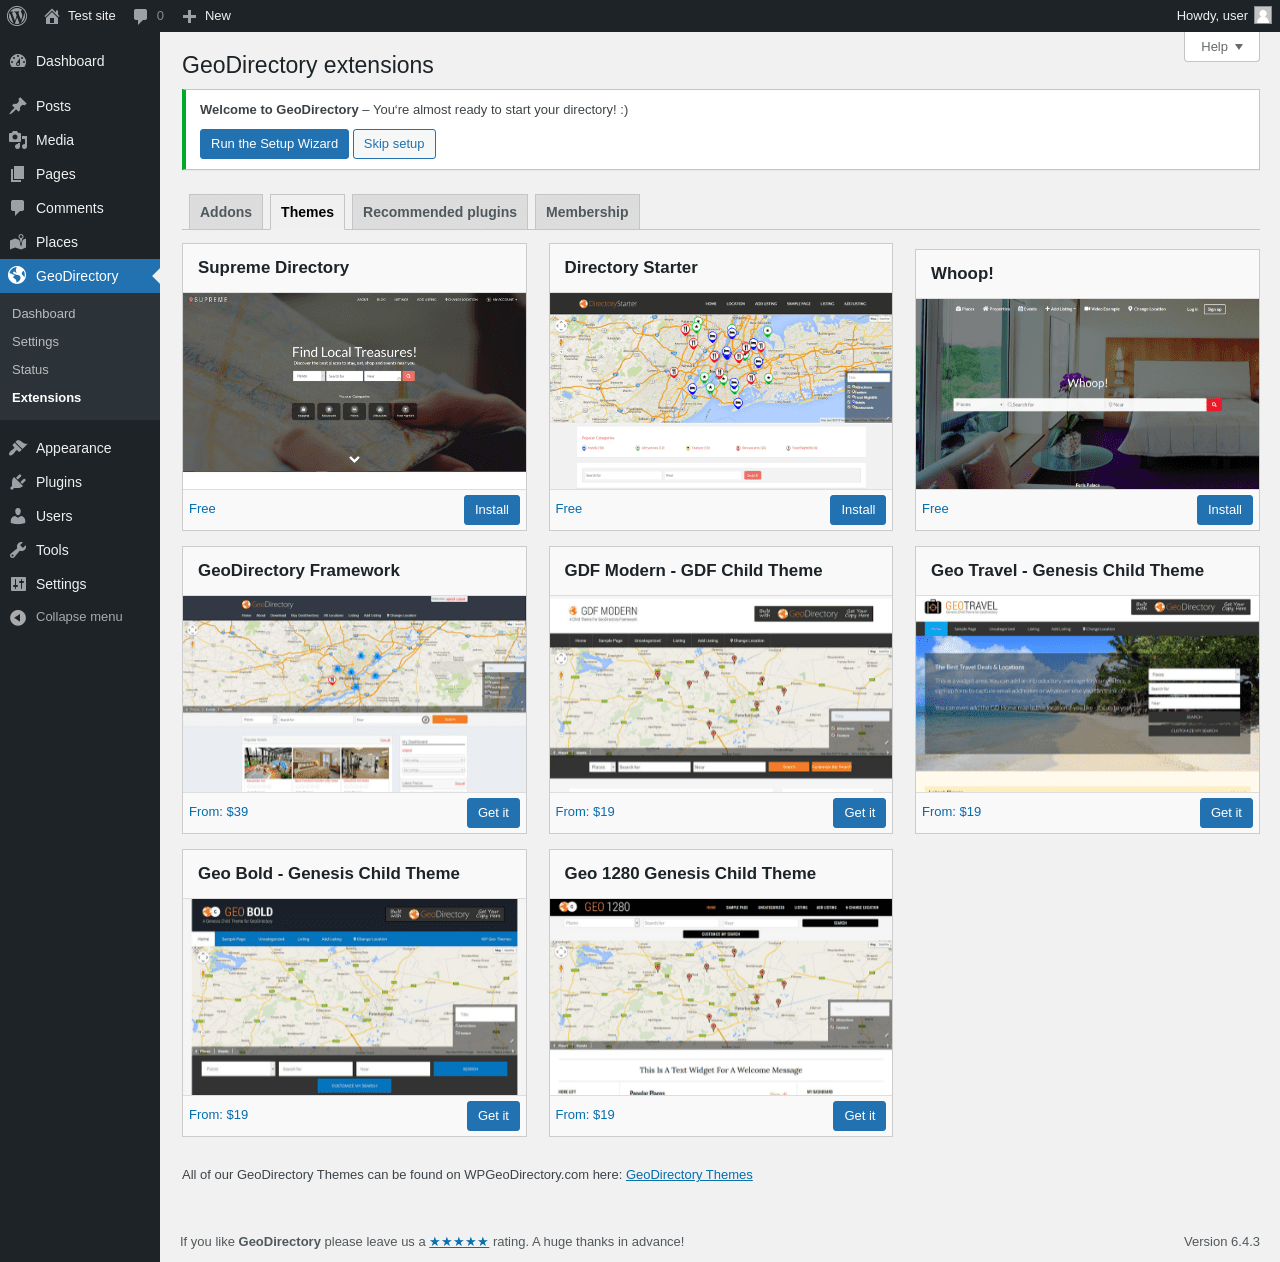Click the Appearance paintbrush icon
The height and width of the screenshot is (1262, 1280).
point(18,448)
